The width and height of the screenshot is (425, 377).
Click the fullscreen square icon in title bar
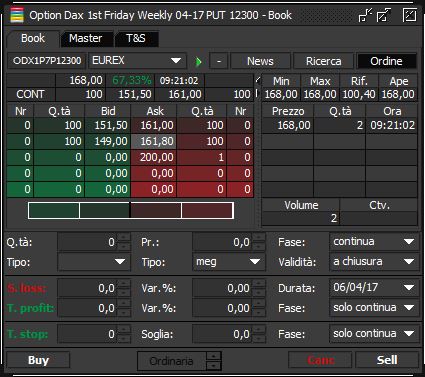pyautogui.click(x=410, y=15)
